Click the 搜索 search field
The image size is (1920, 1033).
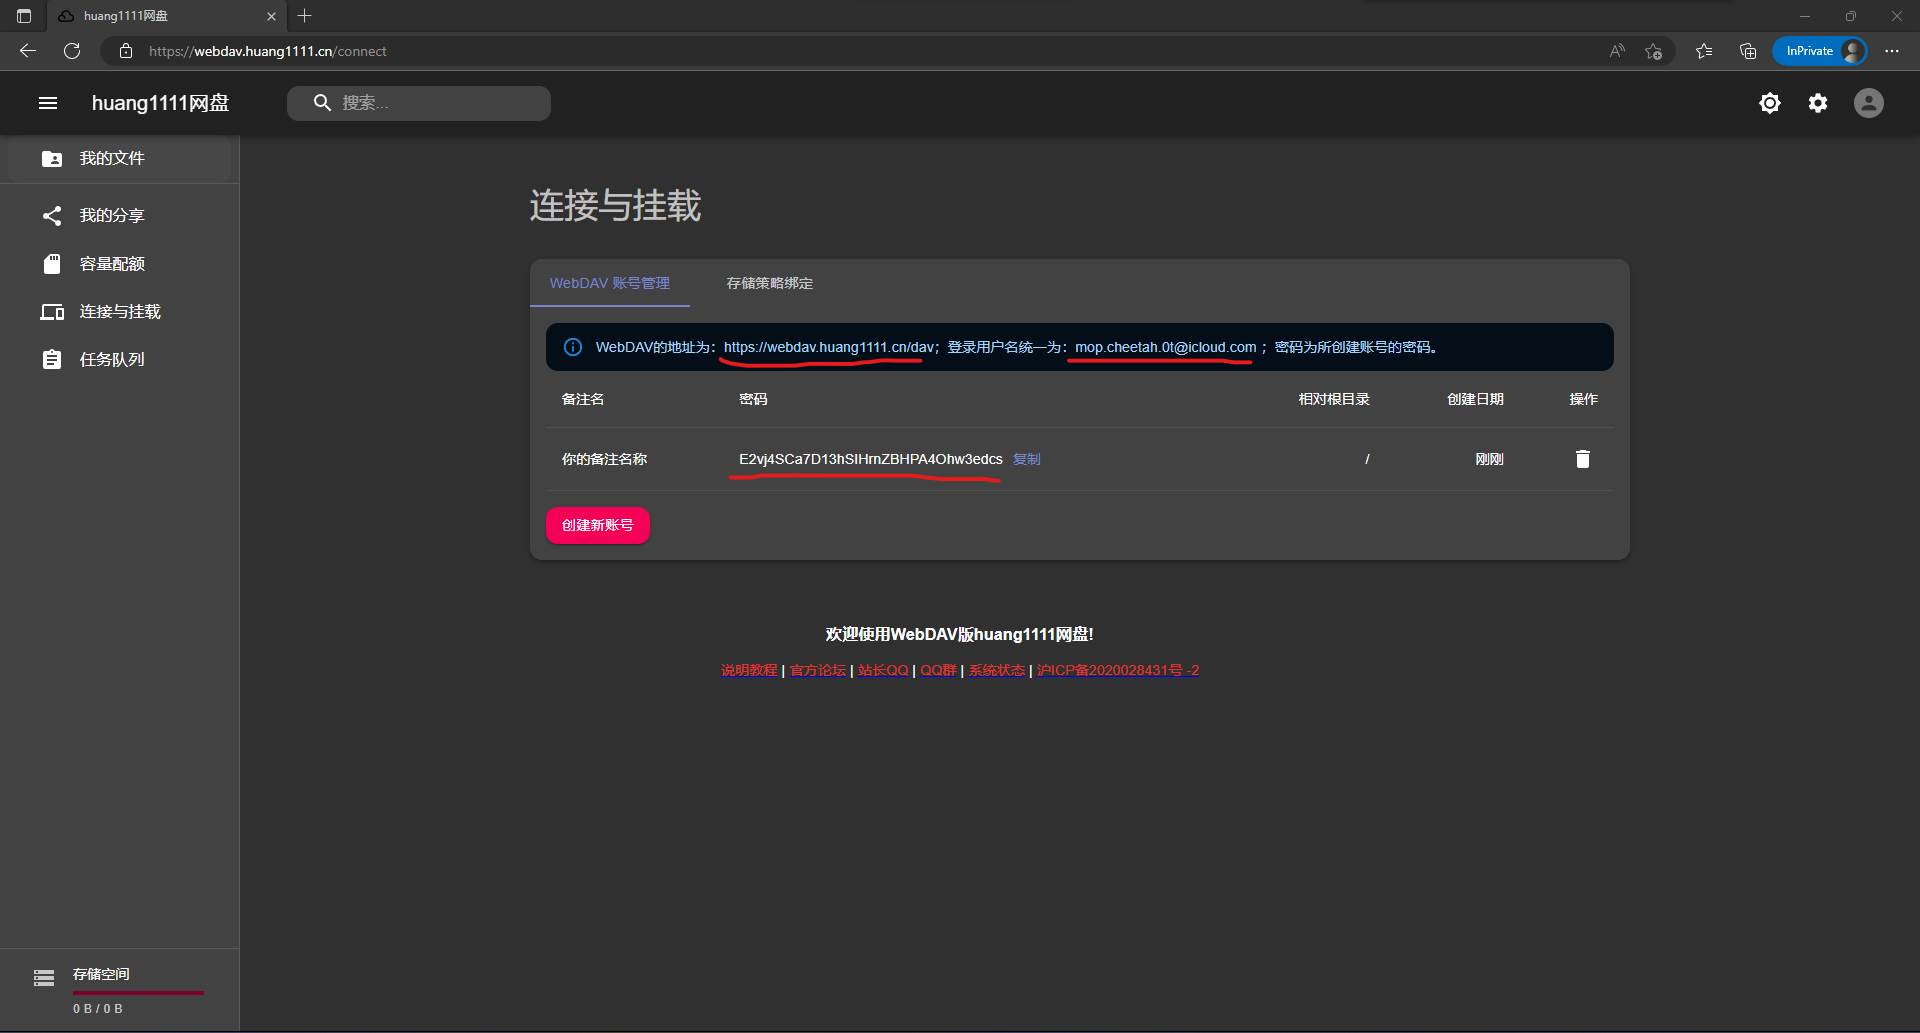click(430, 103)
